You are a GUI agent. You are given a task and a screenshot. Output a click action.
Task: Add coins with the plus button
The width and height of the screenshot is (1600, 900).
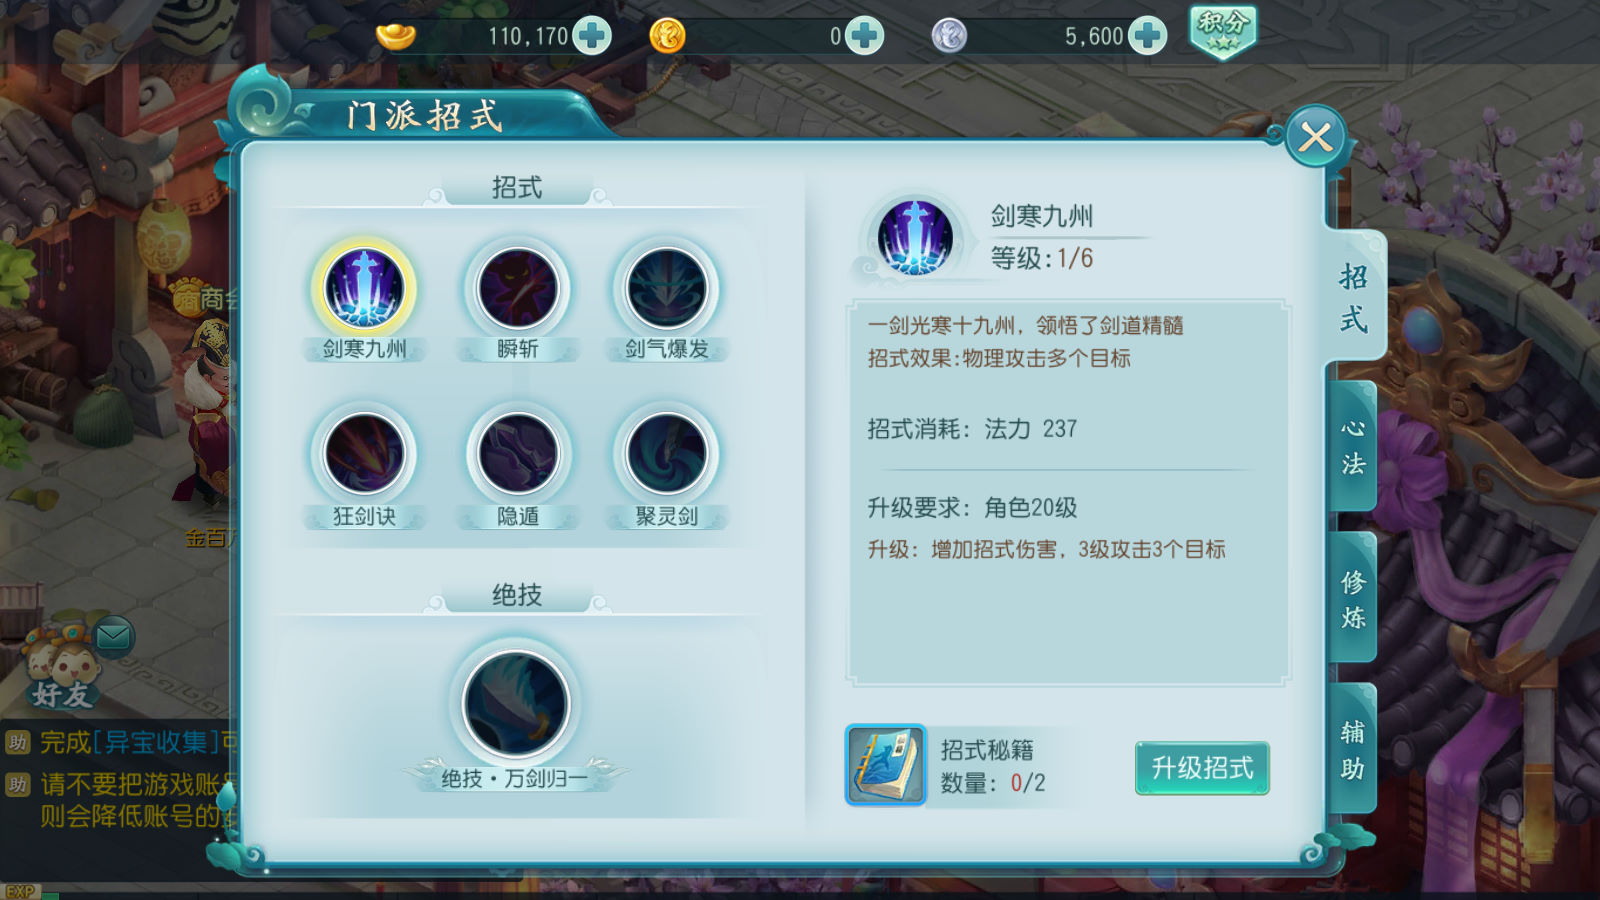[x=864, y=36]
